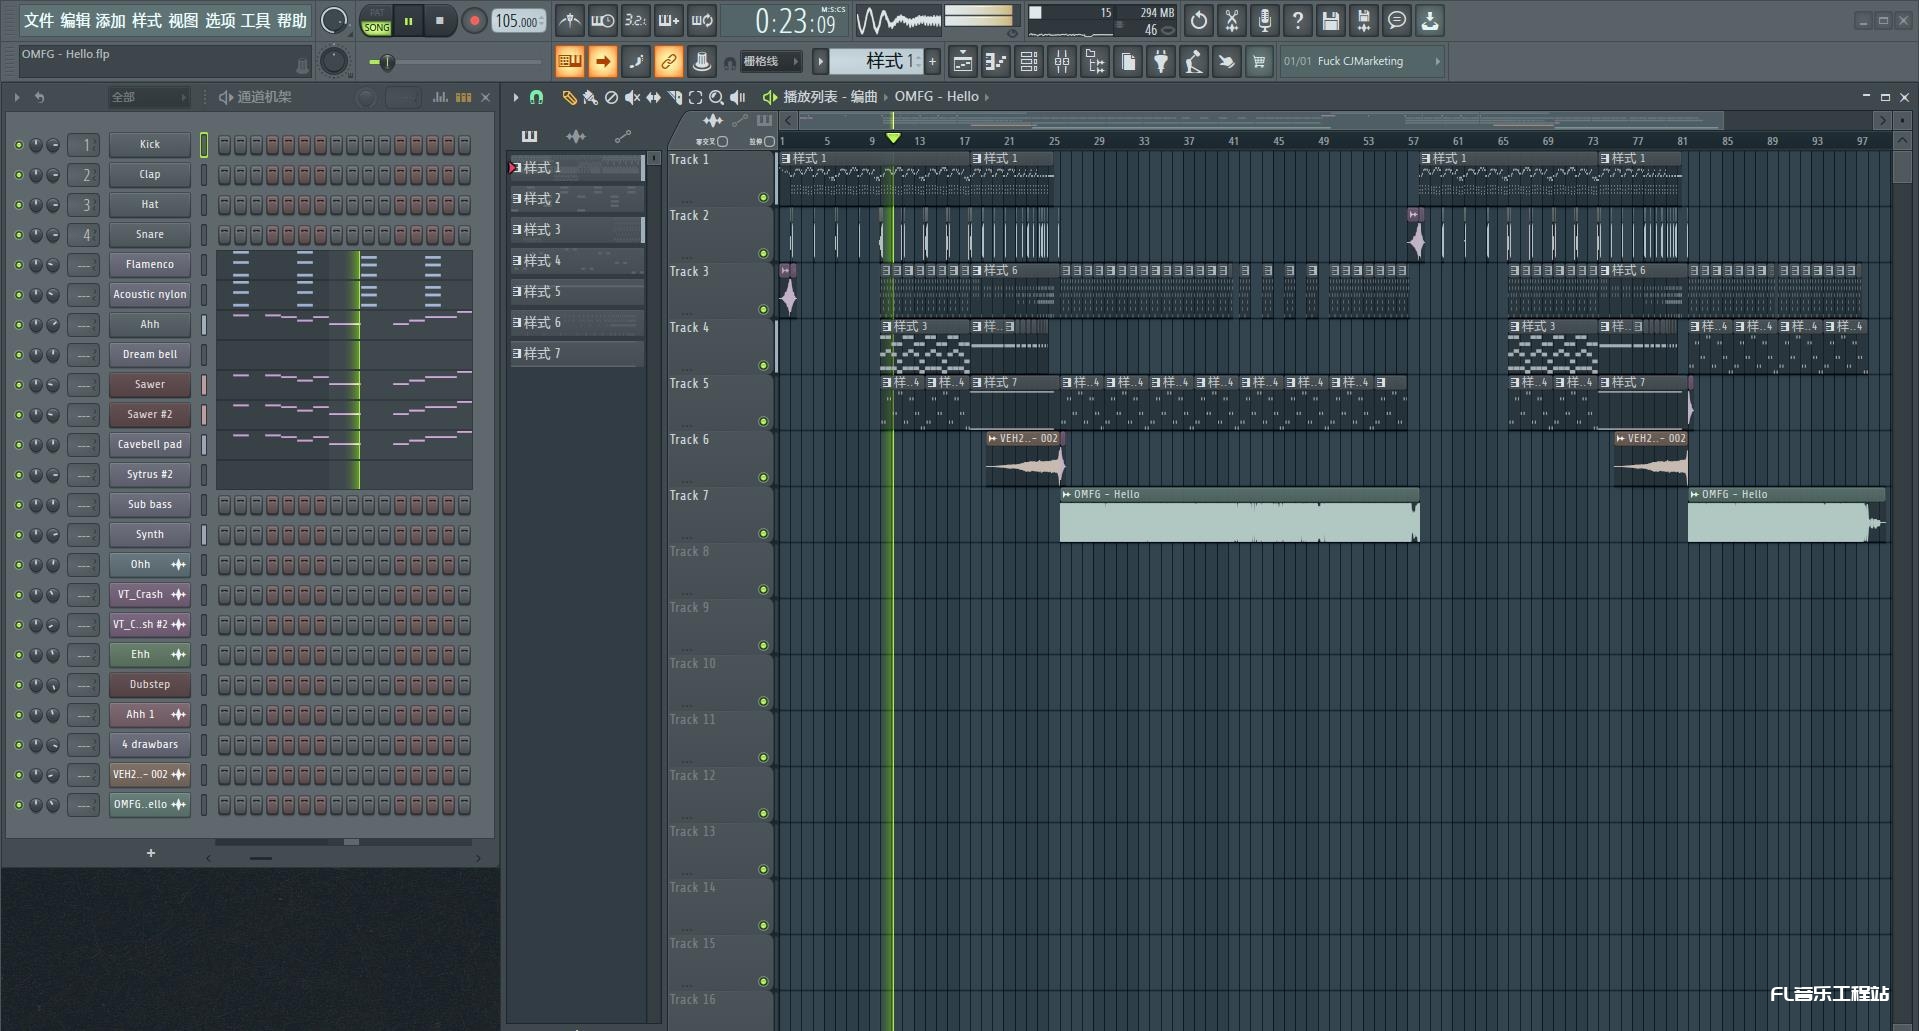
Task: Toggle the playlist snap magnet icon
Action: (x=536, y=97)
